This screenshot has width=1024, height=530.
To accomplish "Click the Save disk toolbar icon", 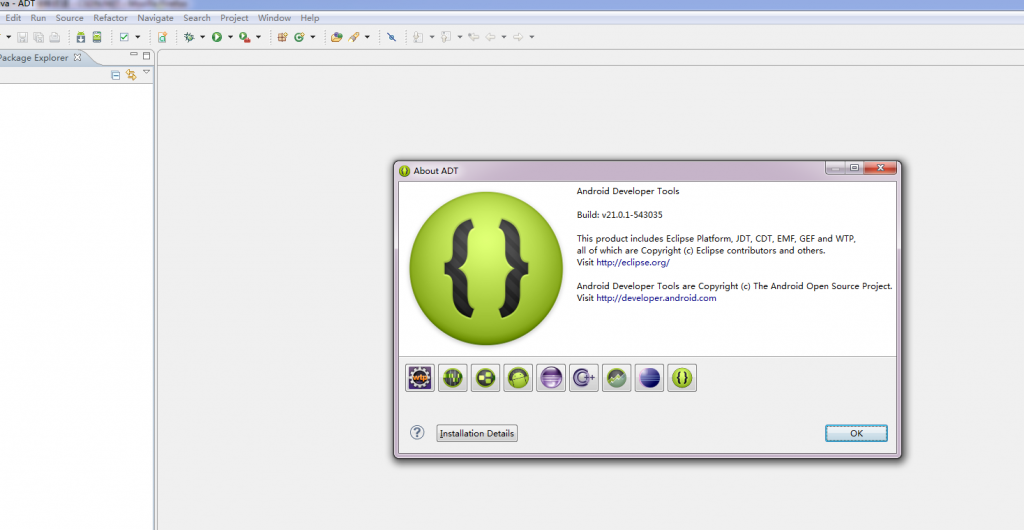I will point(22,37).
